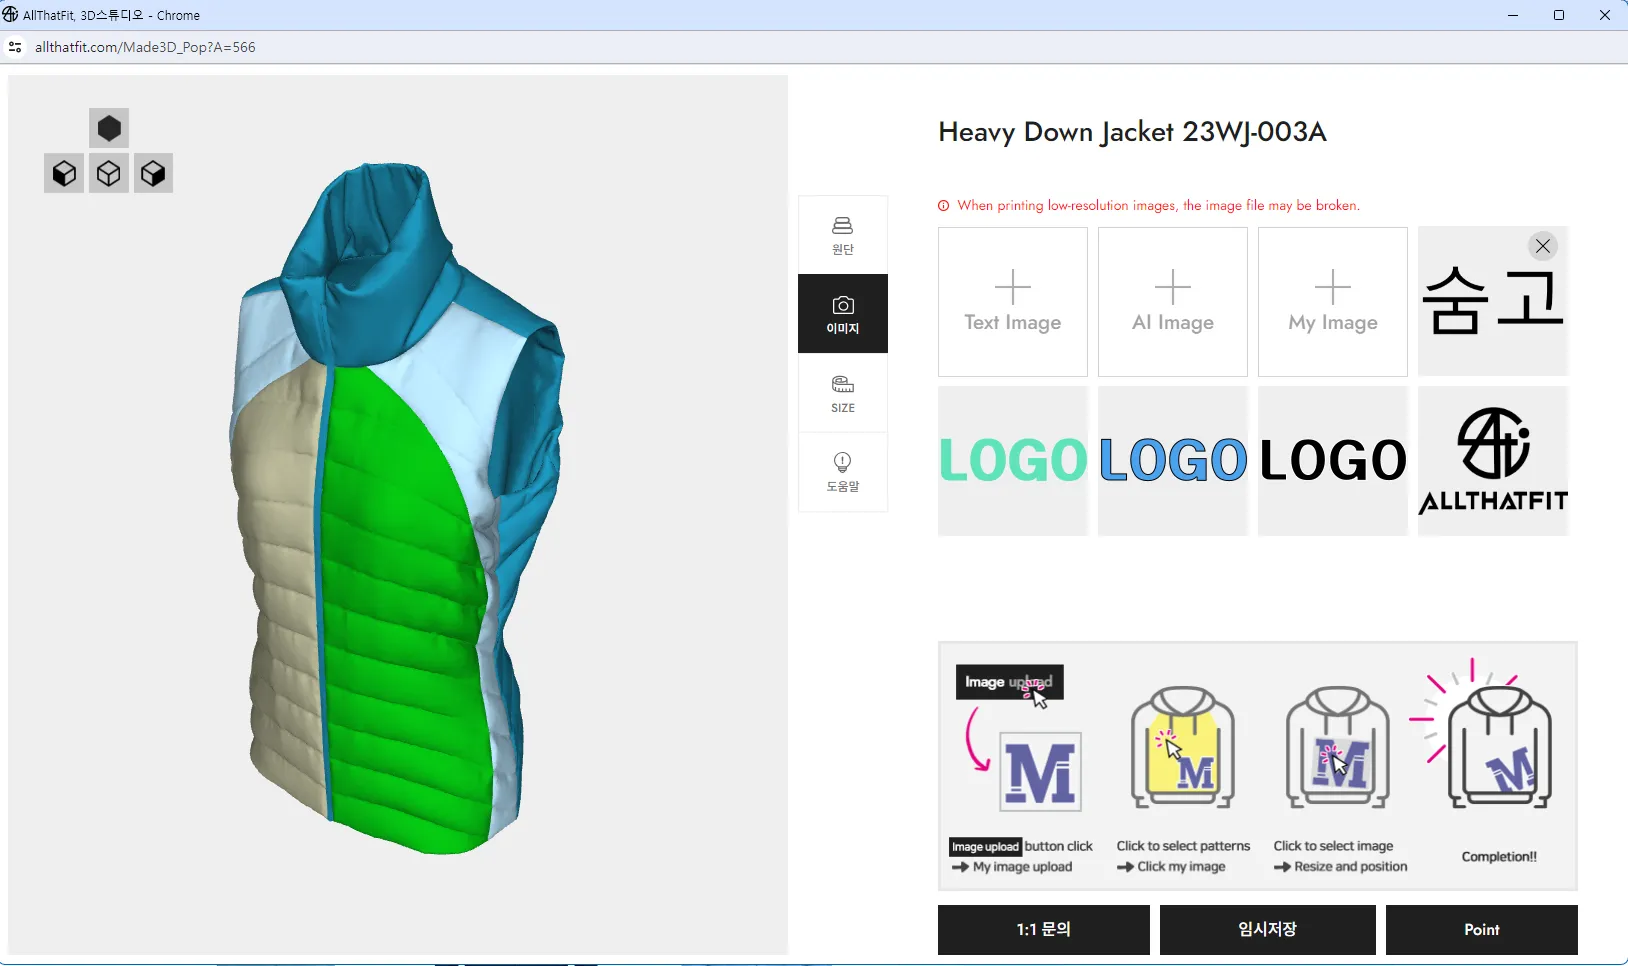Switch to the 이미지 camera tab
This screenshot has height=966, width=1628.
tap(842, 314)
